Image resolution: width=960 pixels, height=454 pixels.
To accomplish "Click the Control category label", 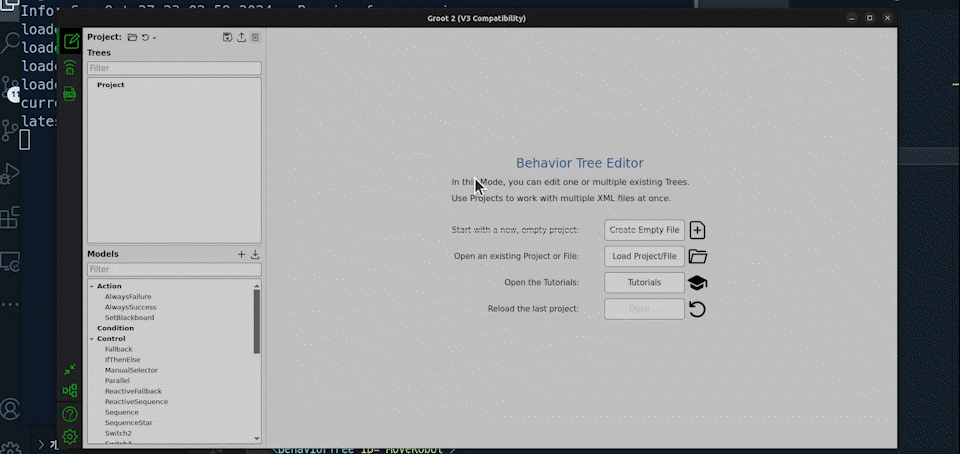I will [111, 339].
